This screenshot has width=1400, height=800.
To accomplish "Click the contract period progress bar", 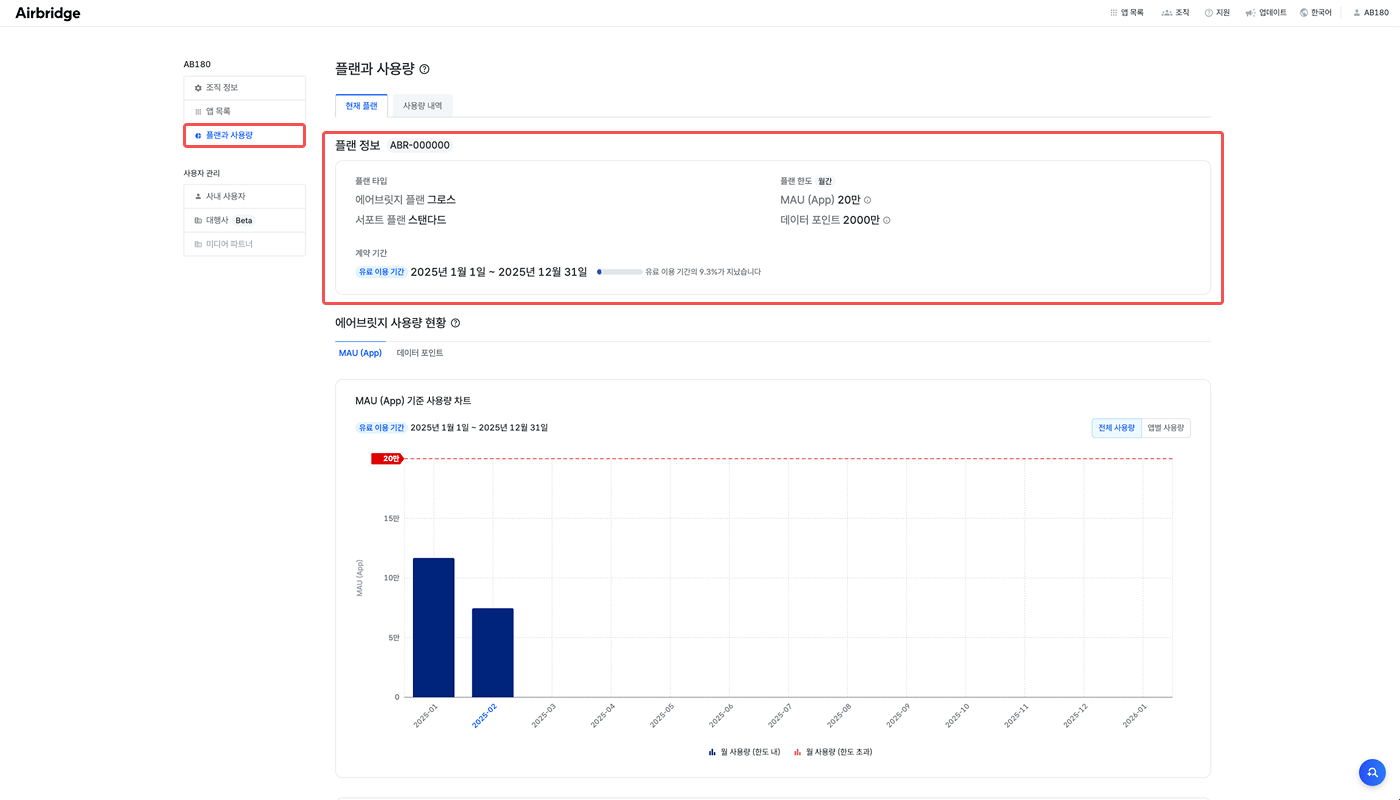I will click(619, 271).
